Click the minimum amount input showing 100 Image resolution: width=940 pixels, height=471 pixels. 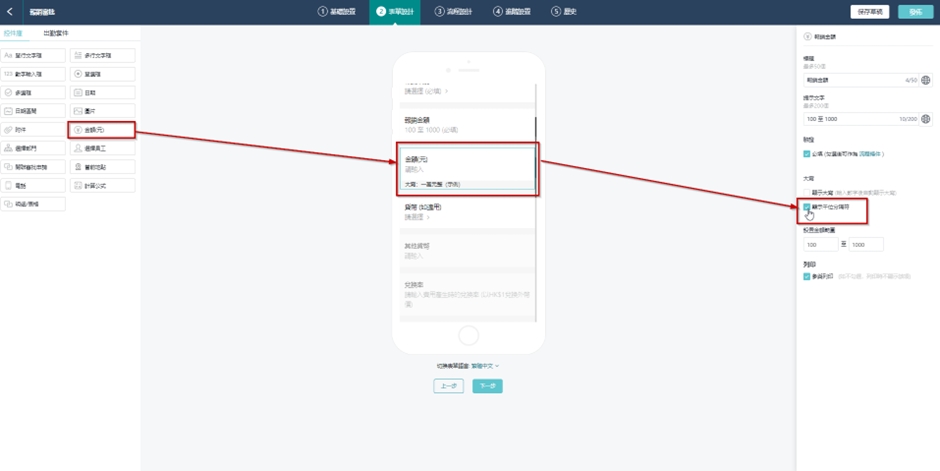[x=821, y=244]
